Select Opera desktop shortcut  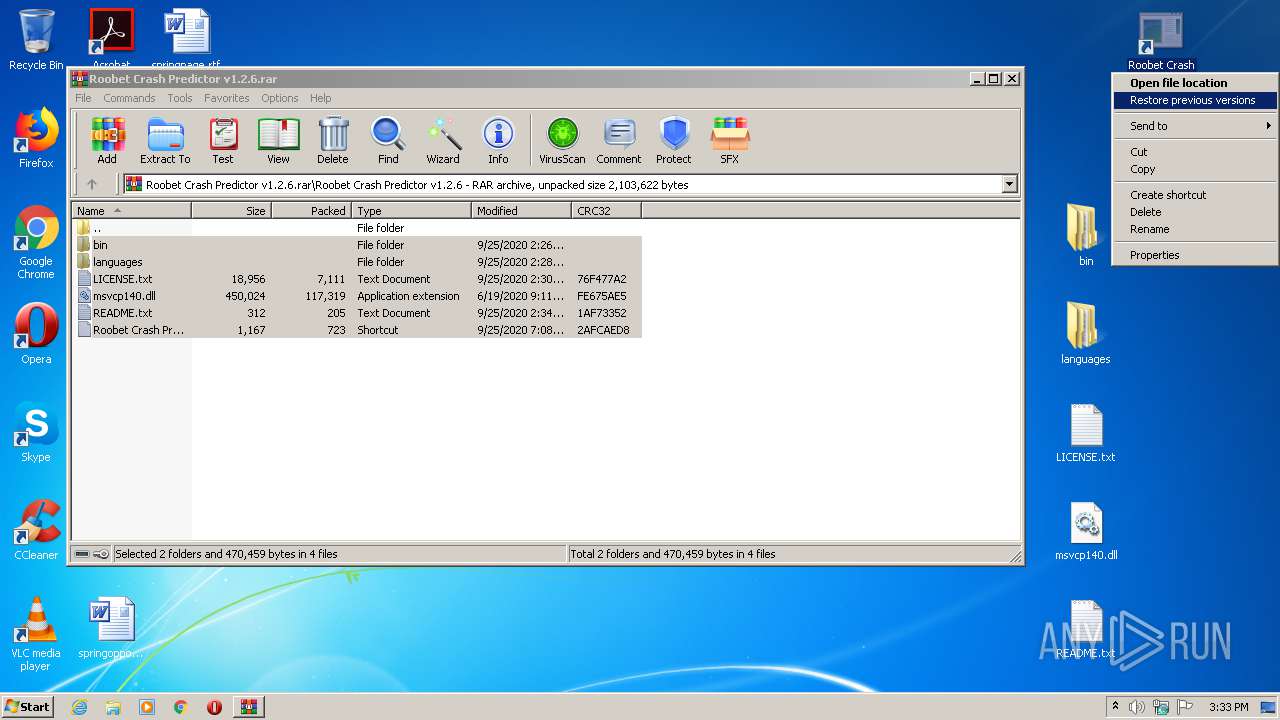pyautogui.click(x=36, y=334)
